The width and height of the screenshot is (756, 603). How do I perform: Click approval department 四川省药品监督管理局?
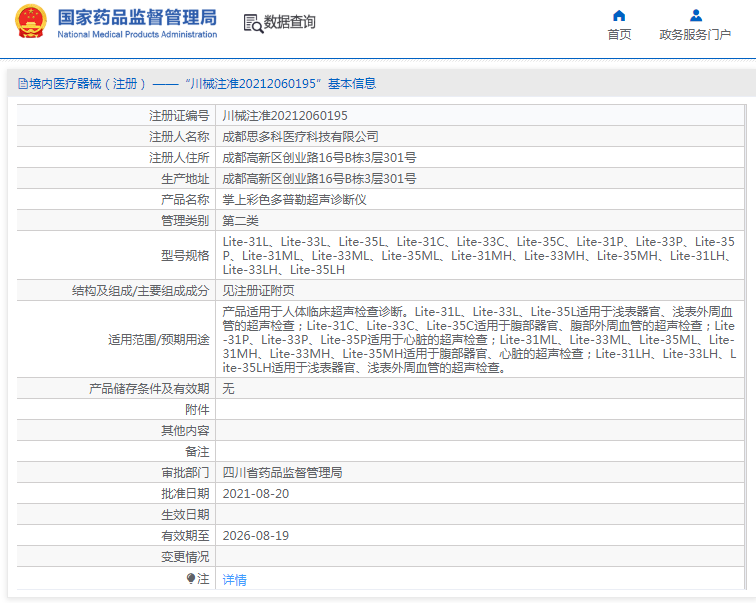(x=282, y=472)
